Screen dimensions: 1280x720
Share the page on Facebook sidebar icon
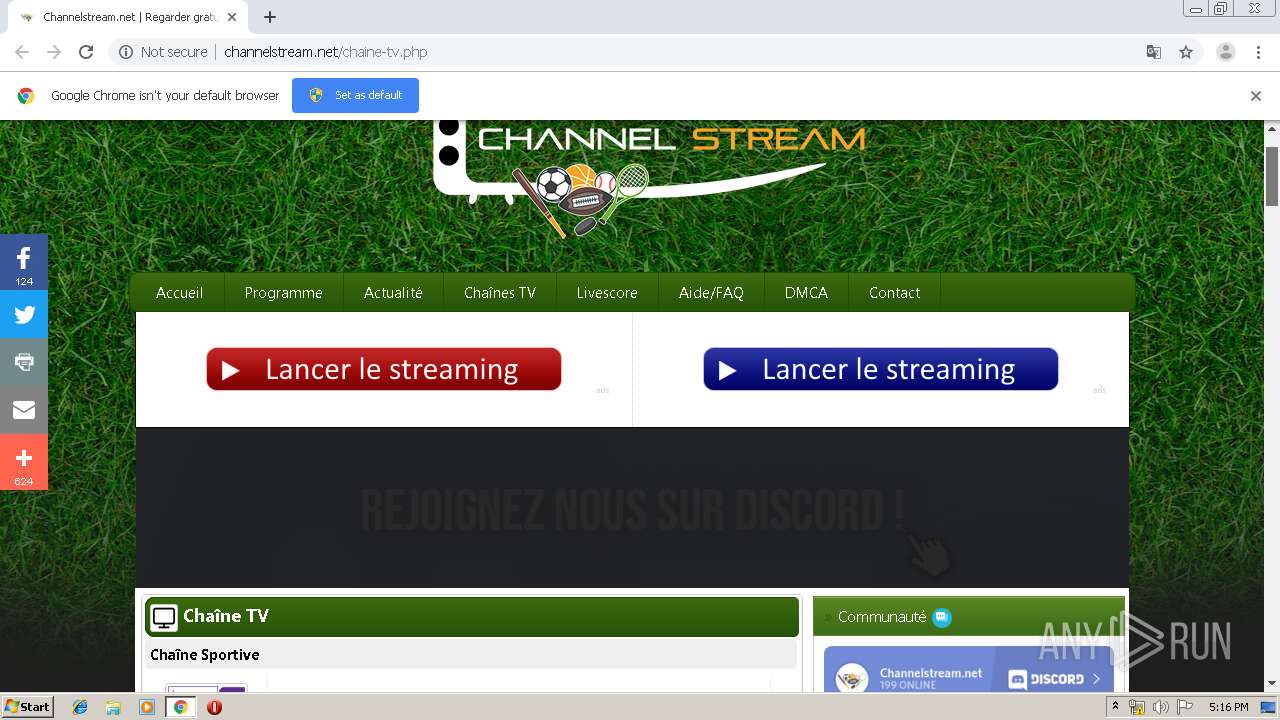point(24,263)
